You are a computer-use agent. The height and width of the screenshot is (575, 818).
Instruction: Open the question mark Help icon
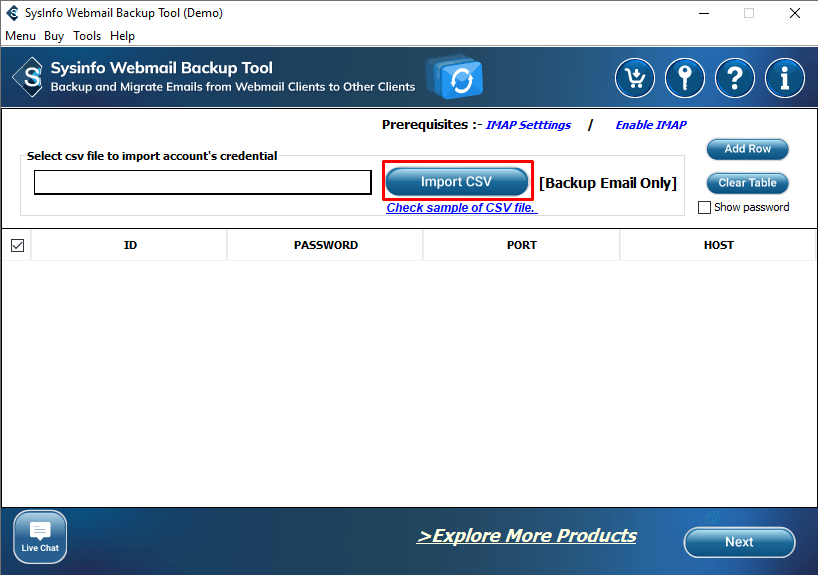(x=735, y=78)
